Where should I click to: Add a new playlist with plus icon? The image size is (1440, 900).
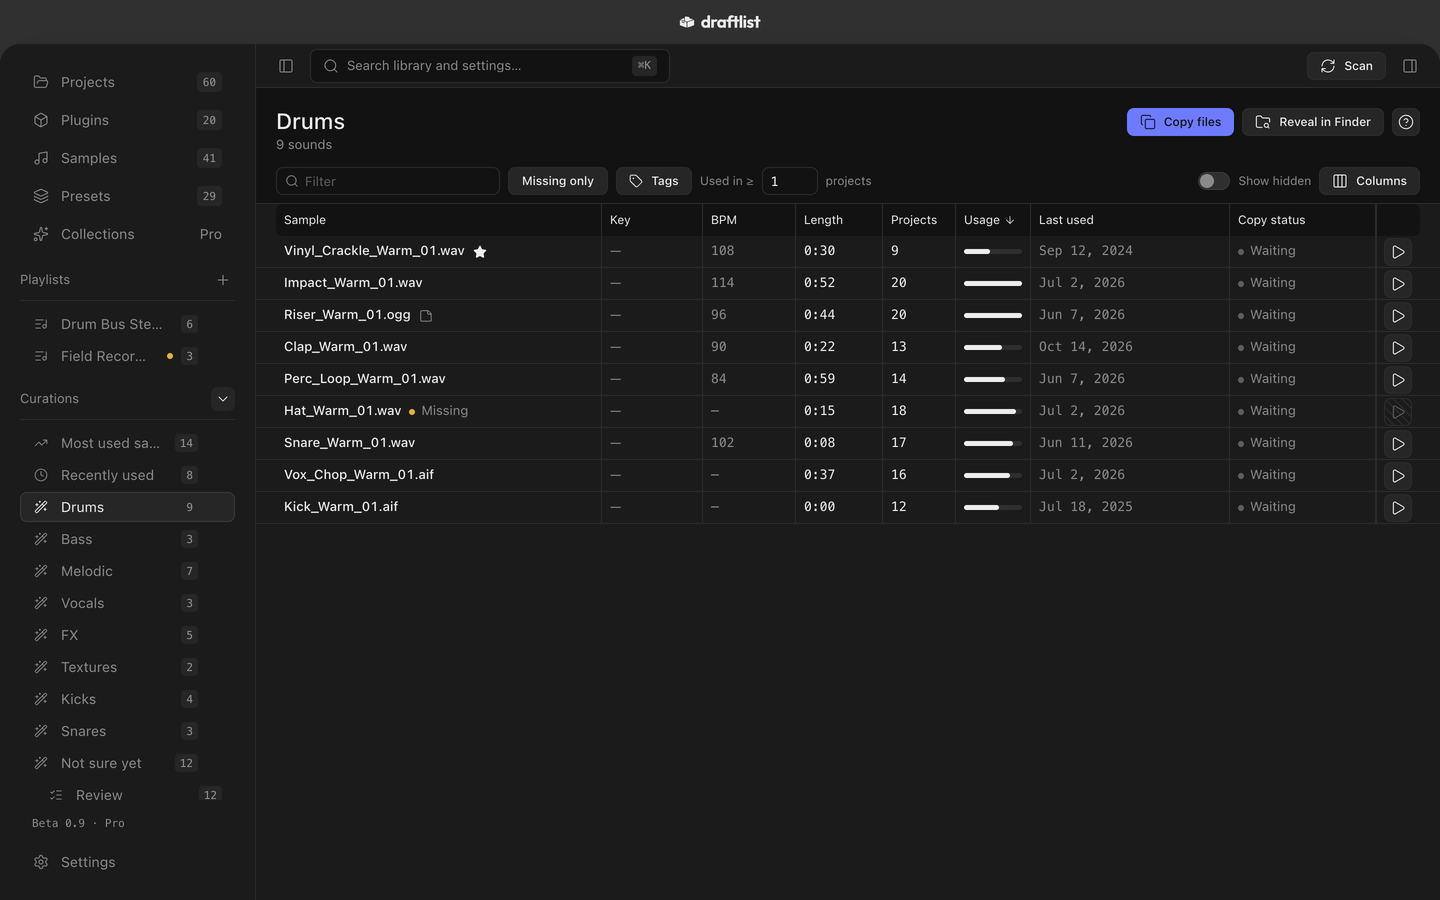pos(223,280)
